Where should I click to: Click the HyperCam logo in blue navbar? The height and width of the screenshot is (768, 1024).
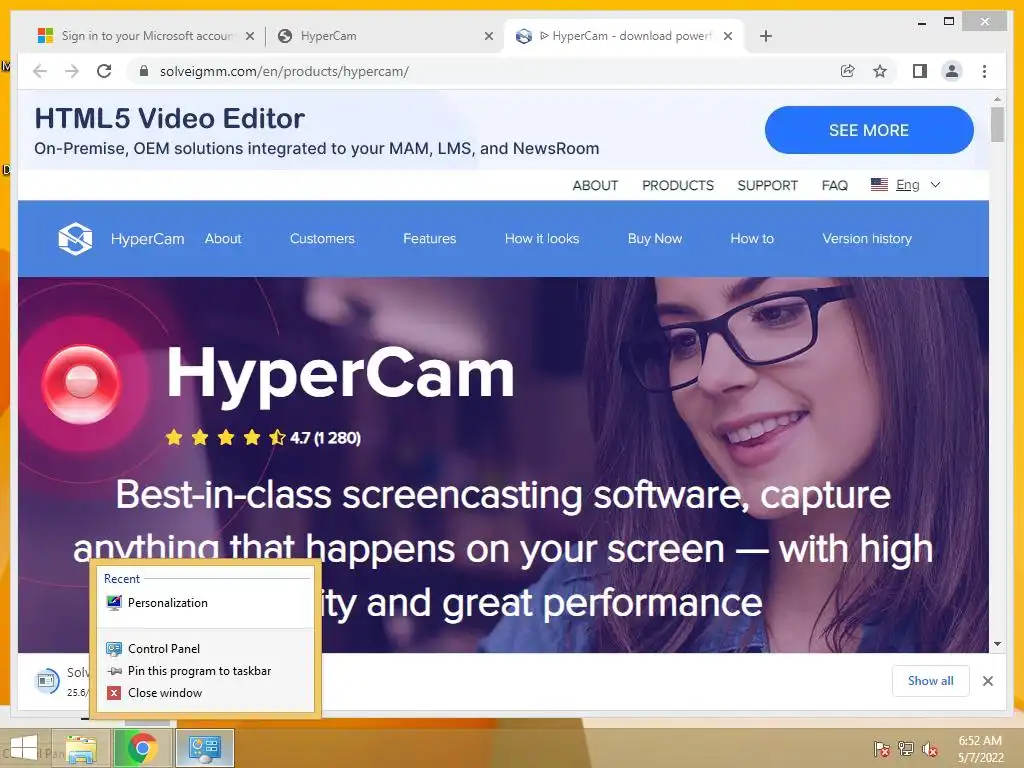[x=75, y=238]
